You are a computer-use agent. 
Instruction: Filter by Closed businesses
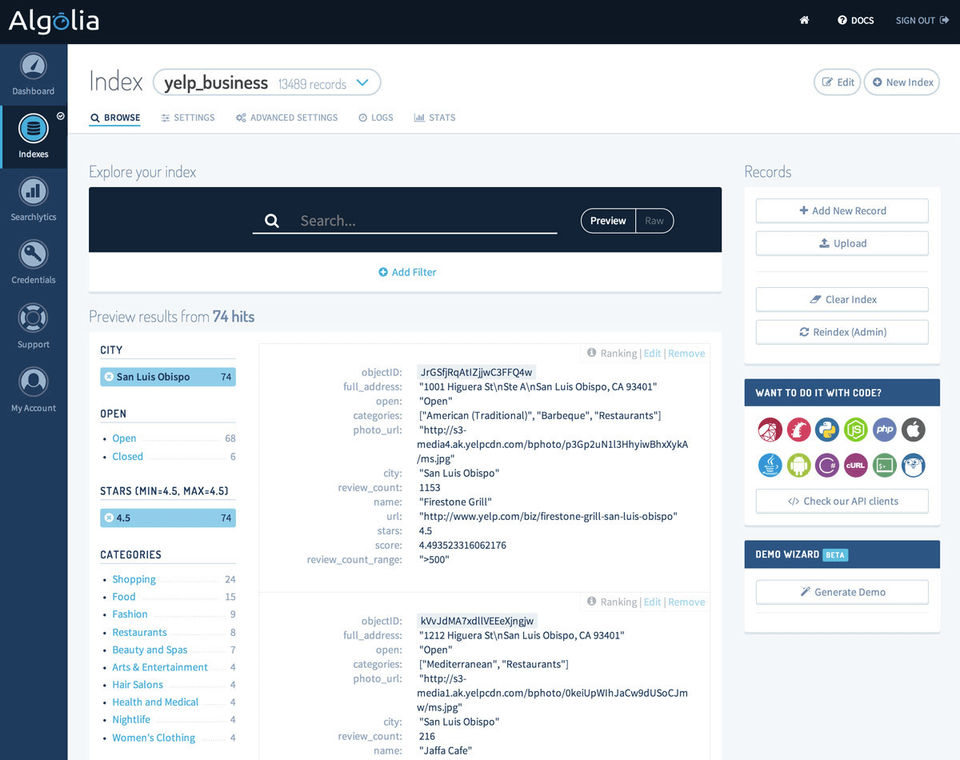(x=127, y=456)
